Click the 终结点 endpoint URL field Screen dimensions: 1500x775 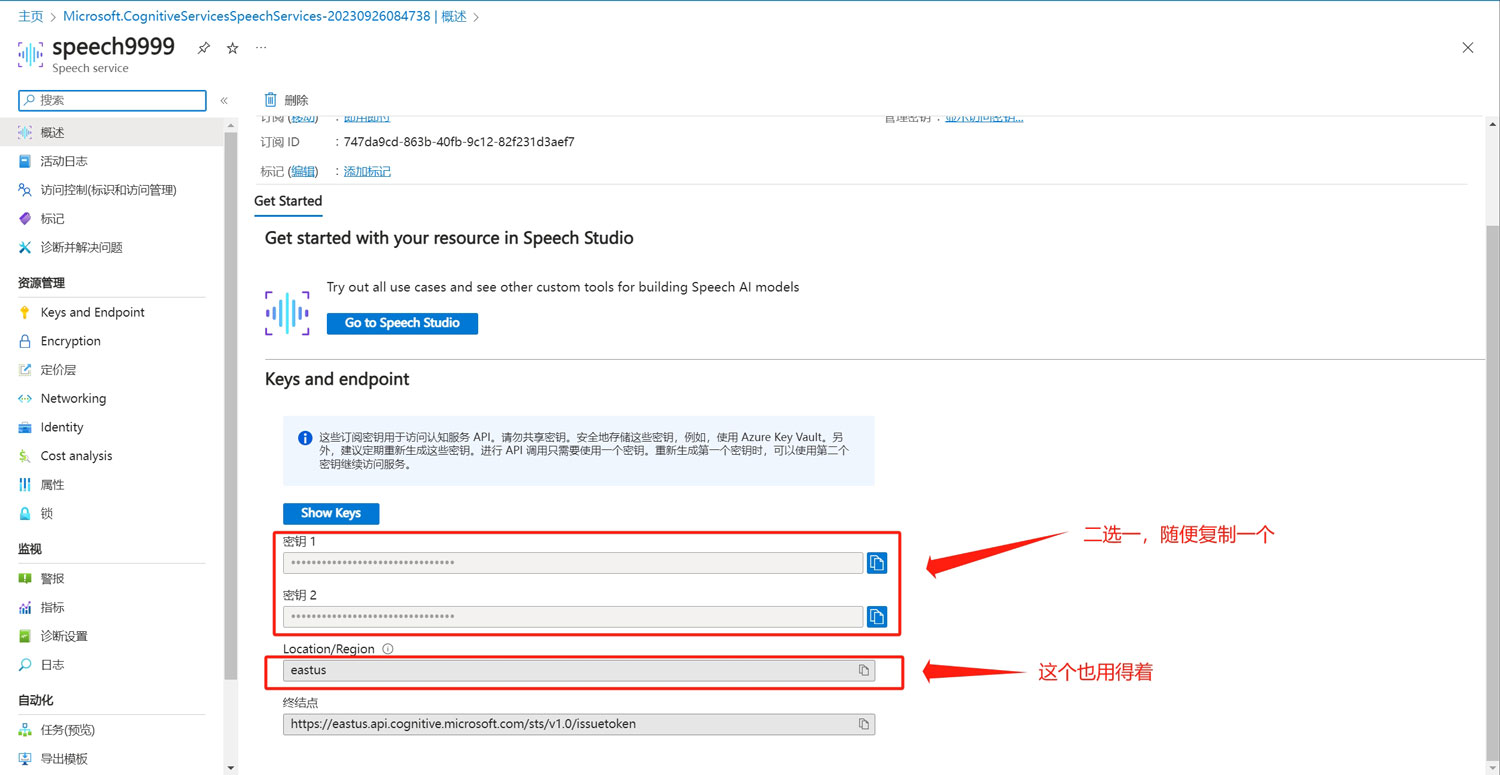tap(579, 724)
